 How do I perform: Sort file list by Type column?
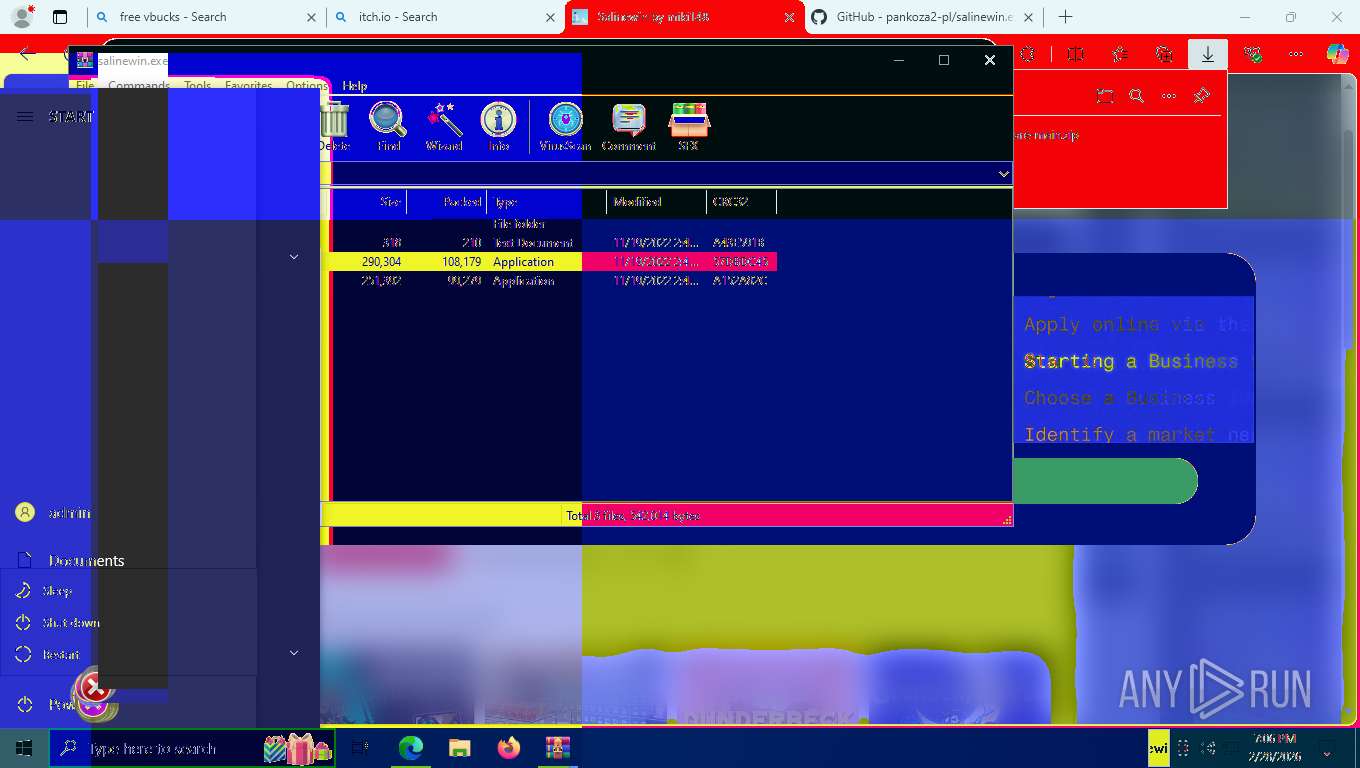(547, 202)
